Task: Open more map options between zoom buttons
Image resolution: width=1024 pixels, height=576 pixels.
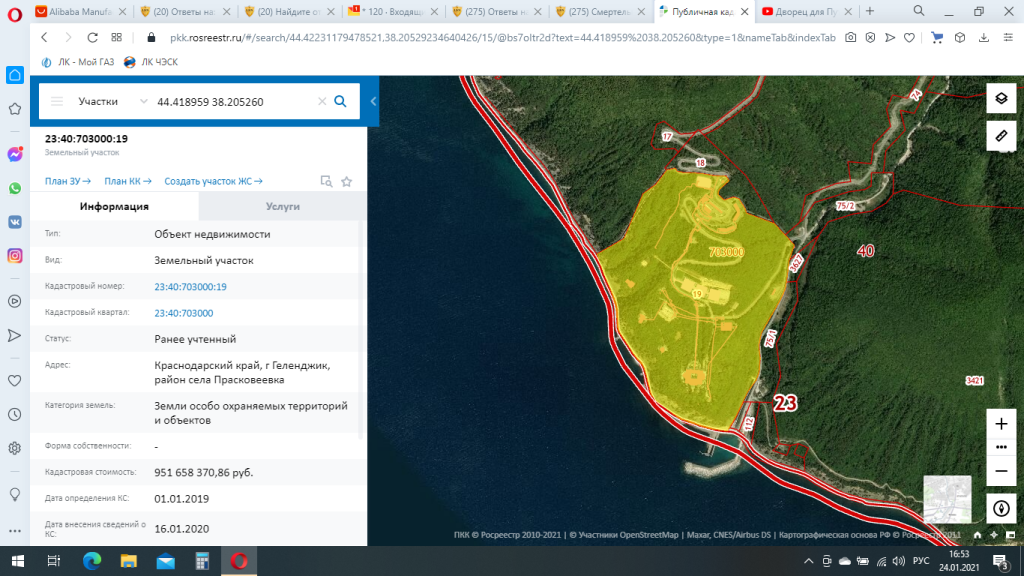Action: pos(1001,447)
